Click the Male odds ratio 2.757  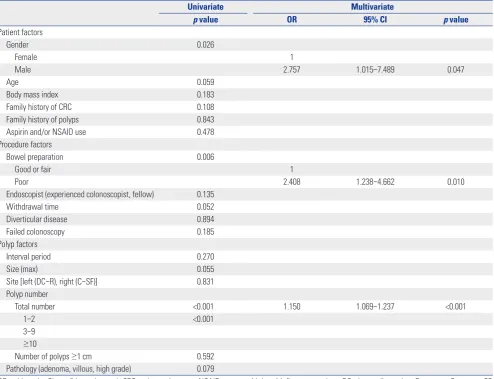pos(292,70)
